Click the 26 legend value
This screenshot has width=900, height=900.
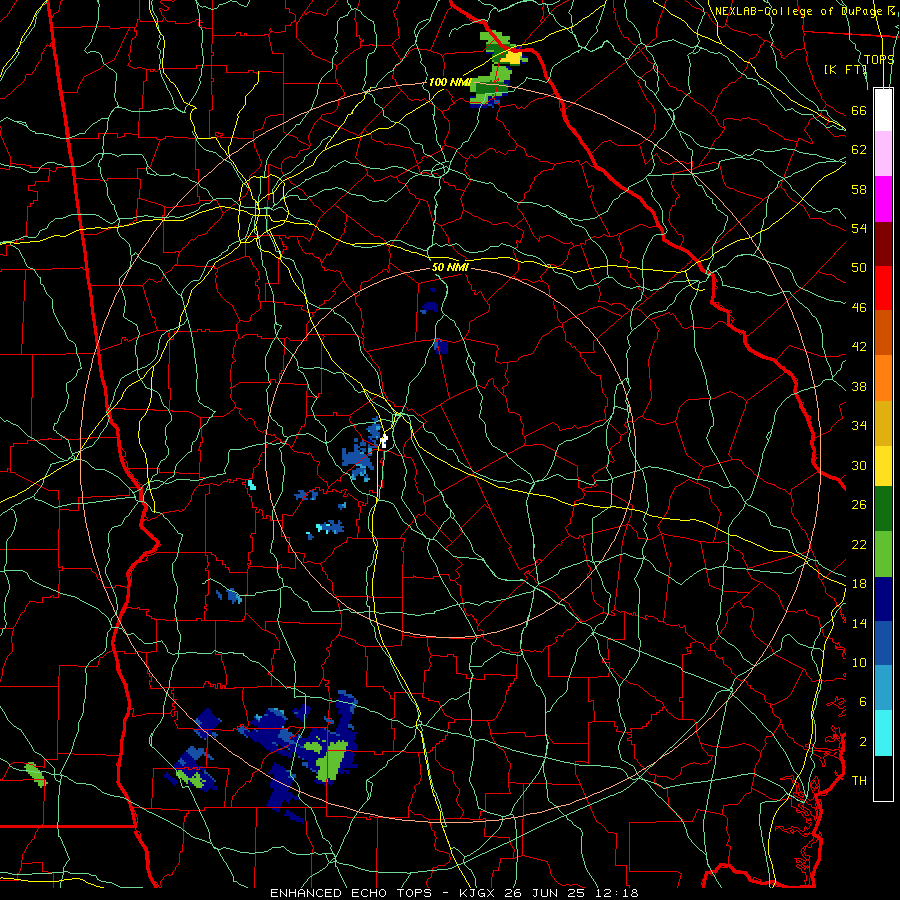pos(859,505)
